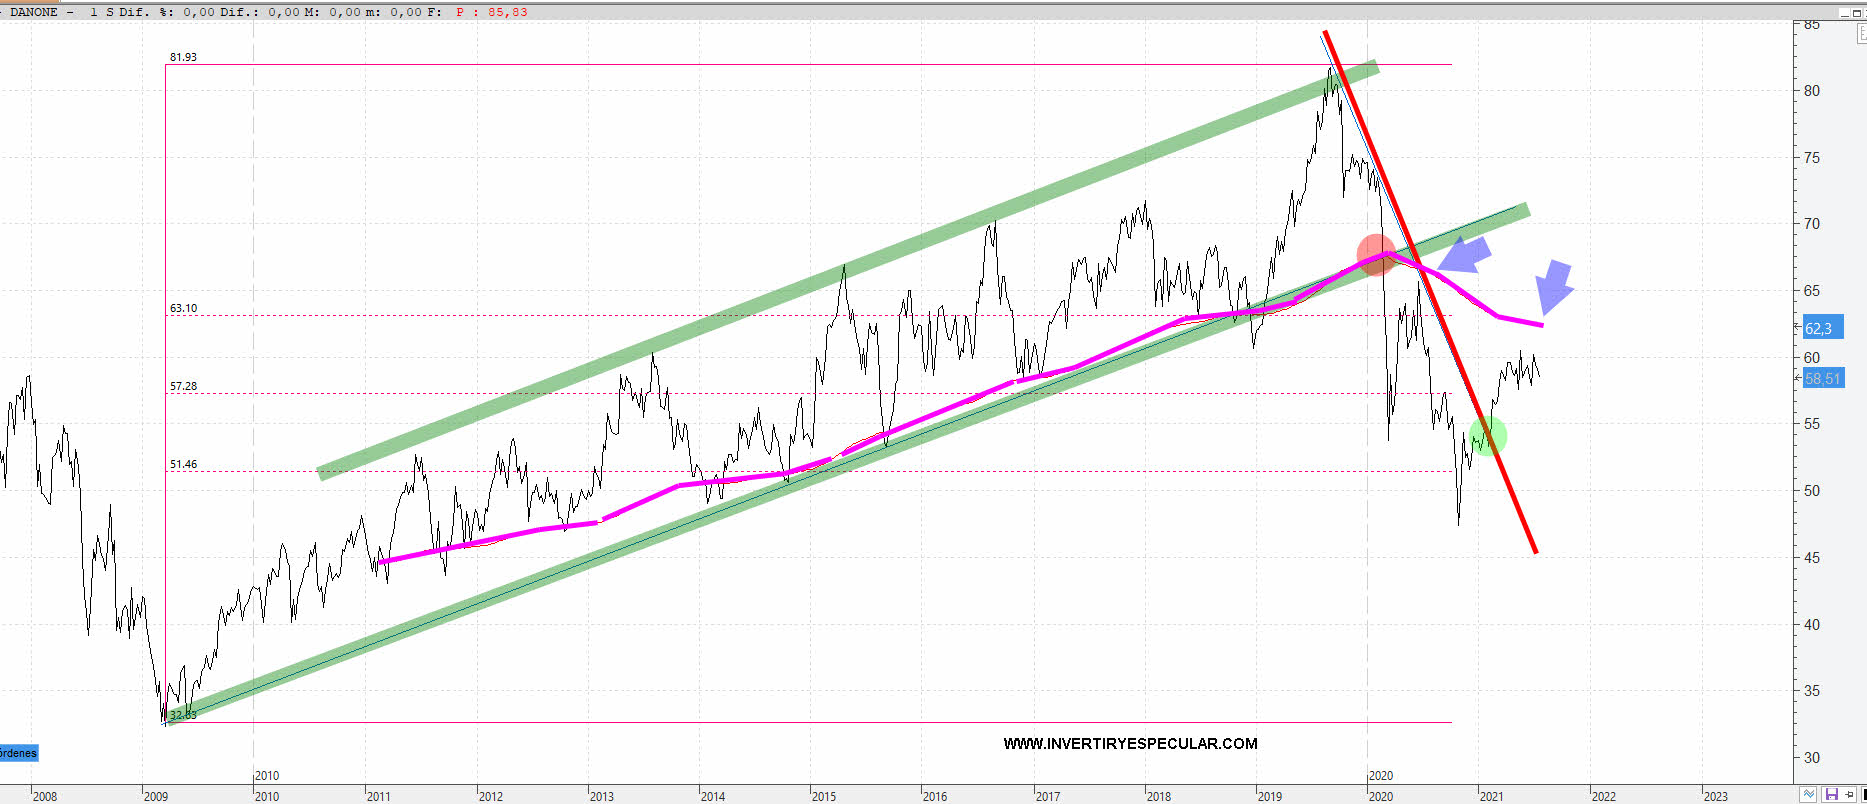1867x804 pixels.
Task: Click the pin icon beside the save icon
Action: (1849, 794)
